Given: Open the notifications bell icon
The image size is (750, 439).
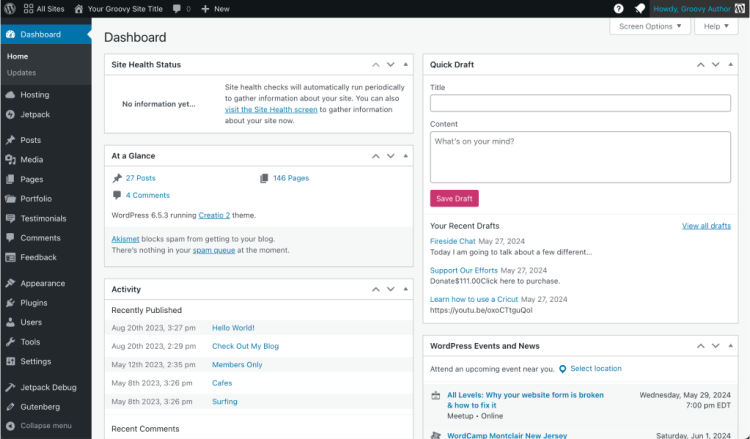Looking at the screenshot, I should pos(640,8).
